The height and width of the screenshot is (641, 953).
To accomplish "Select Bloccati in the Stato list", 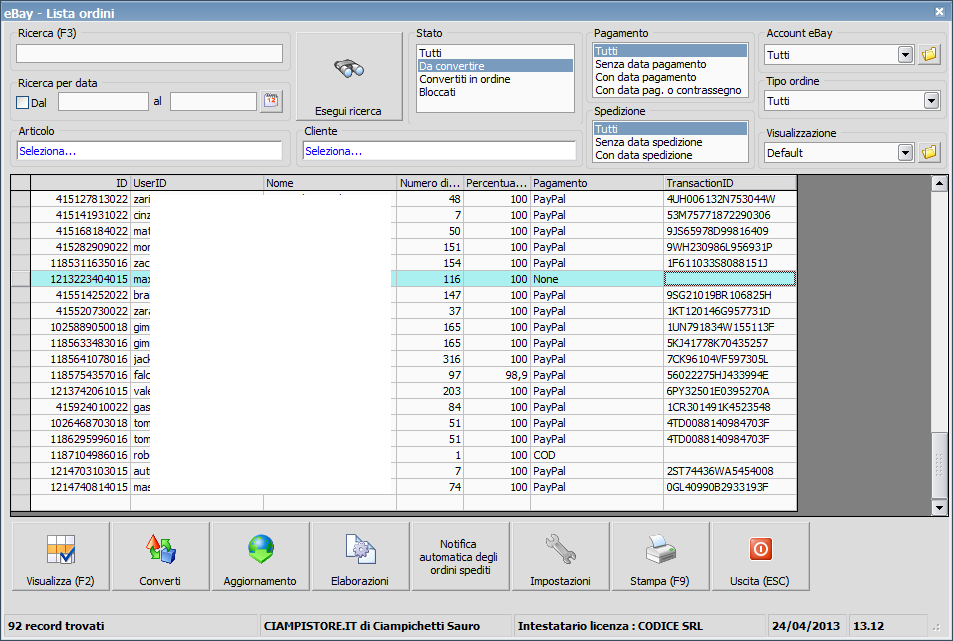I will 495,92.
